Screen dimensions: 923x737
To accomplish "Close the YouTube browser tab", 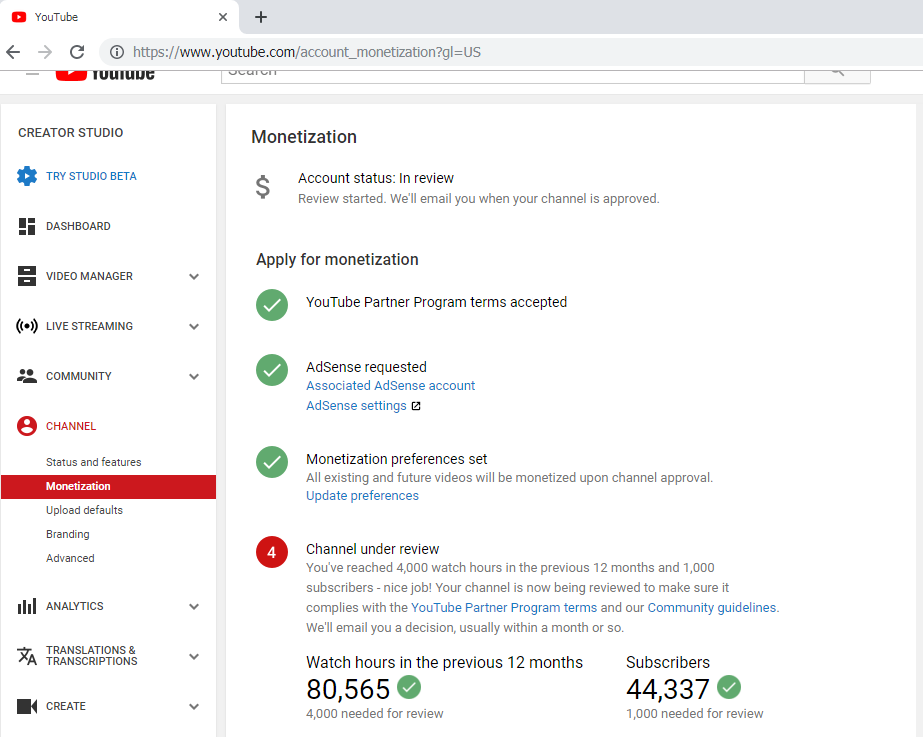I will 223,17.
